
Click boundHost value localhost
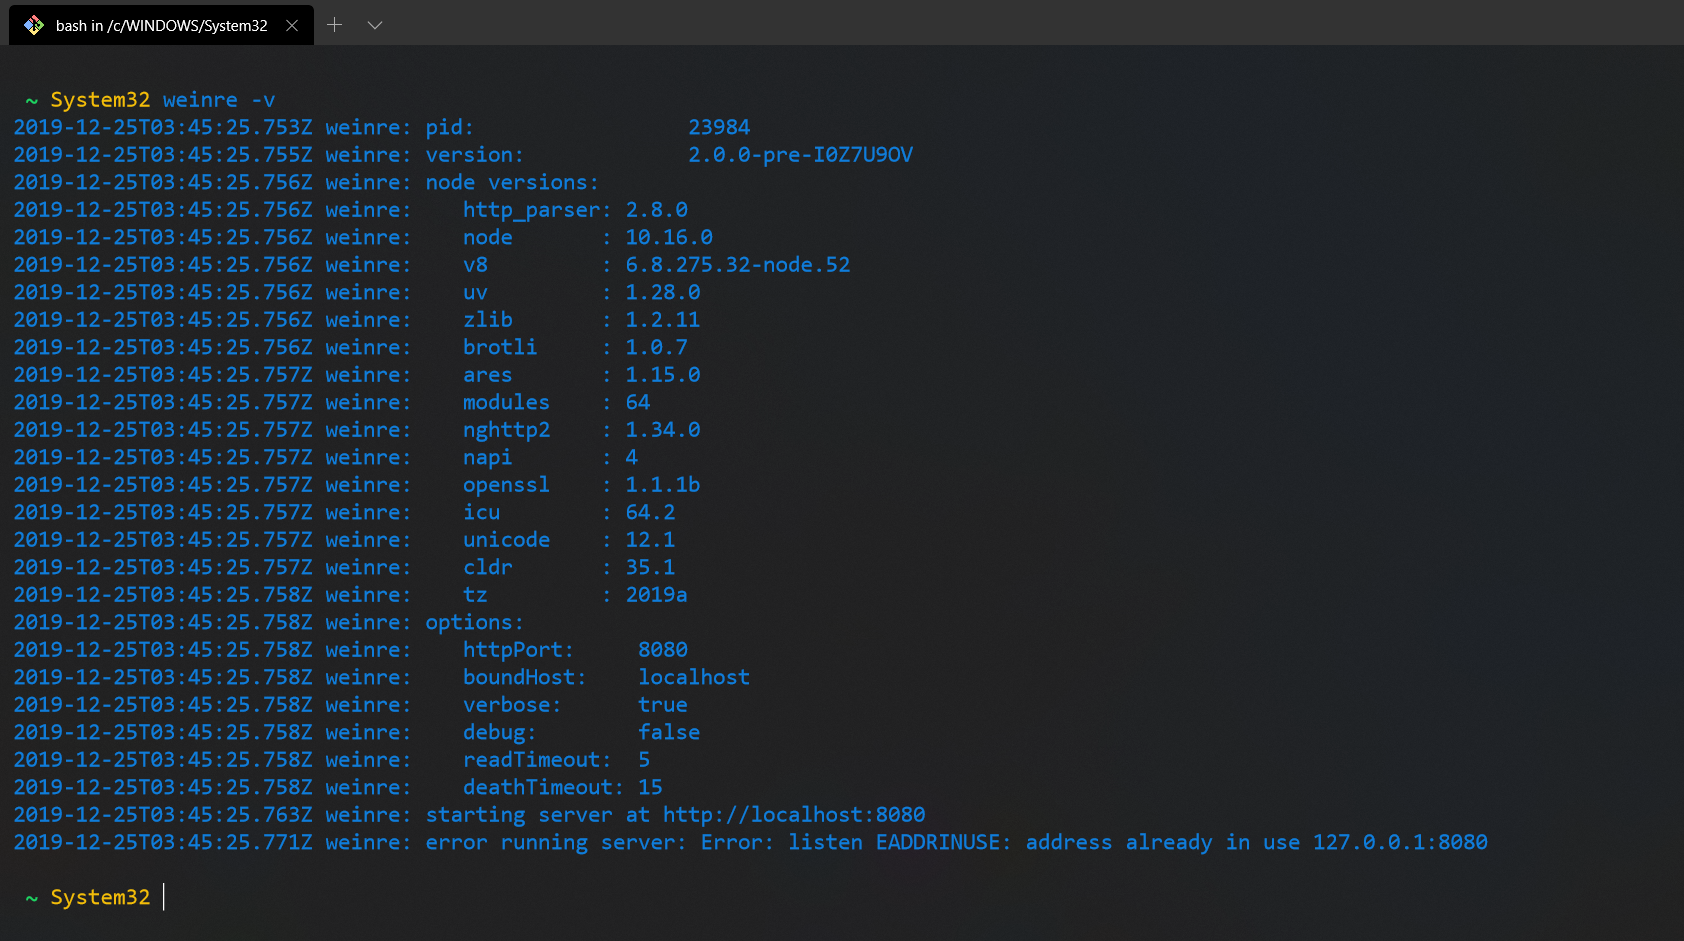tap(694, 677)
